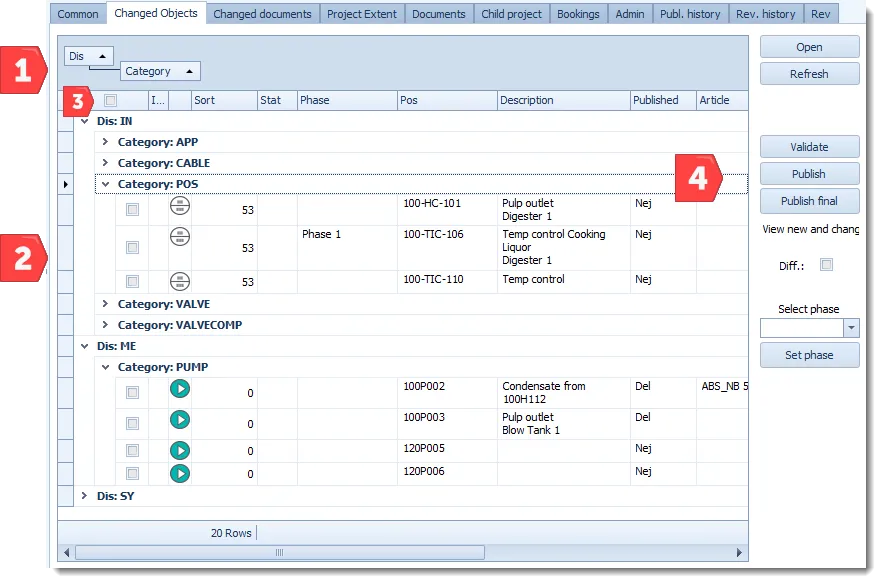Expand Category: CABLE group

coord(105,163)
